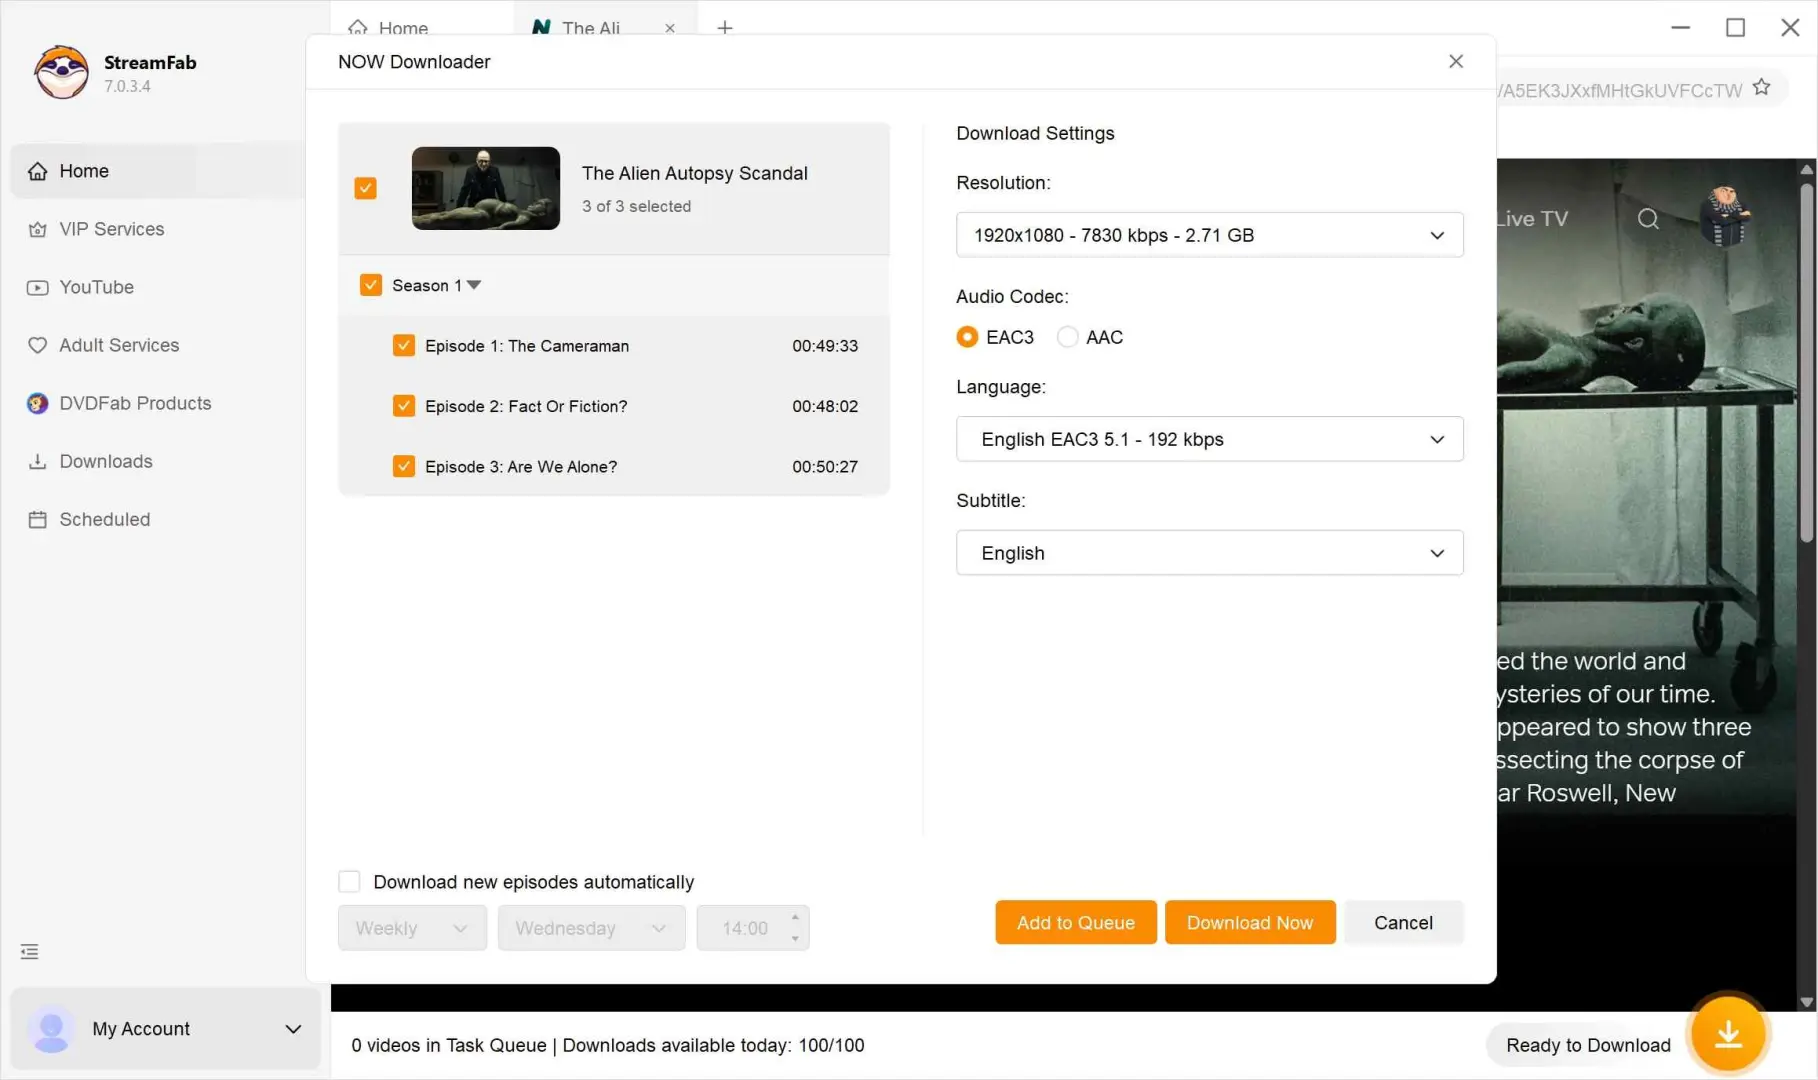
Task: Open Adult Services section
Action: (157, 345)
